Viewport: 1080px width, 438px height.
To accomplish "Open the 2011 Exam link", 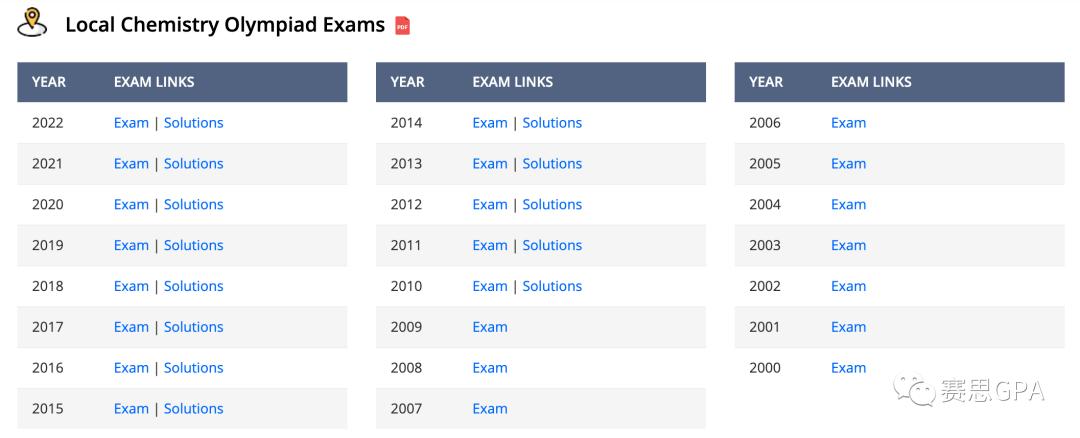I will 490,245.
